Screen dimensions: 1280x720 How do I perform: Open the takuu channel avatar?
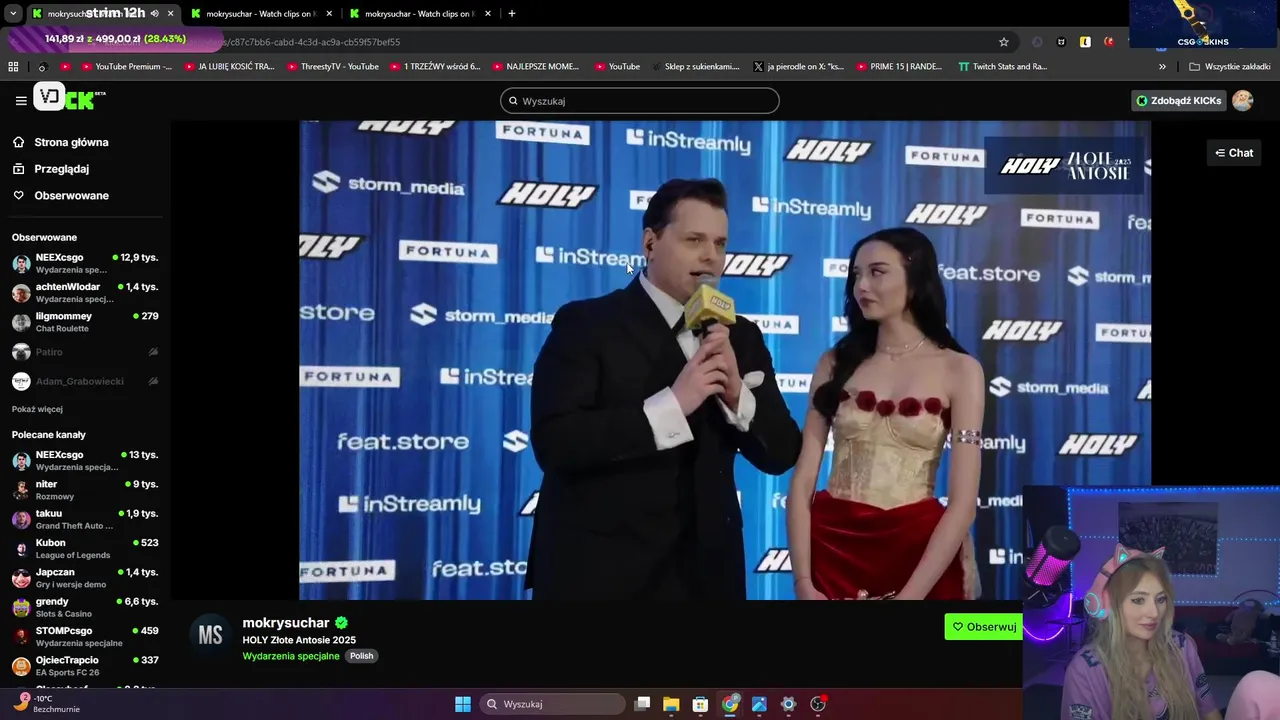[x=21, y=519]
